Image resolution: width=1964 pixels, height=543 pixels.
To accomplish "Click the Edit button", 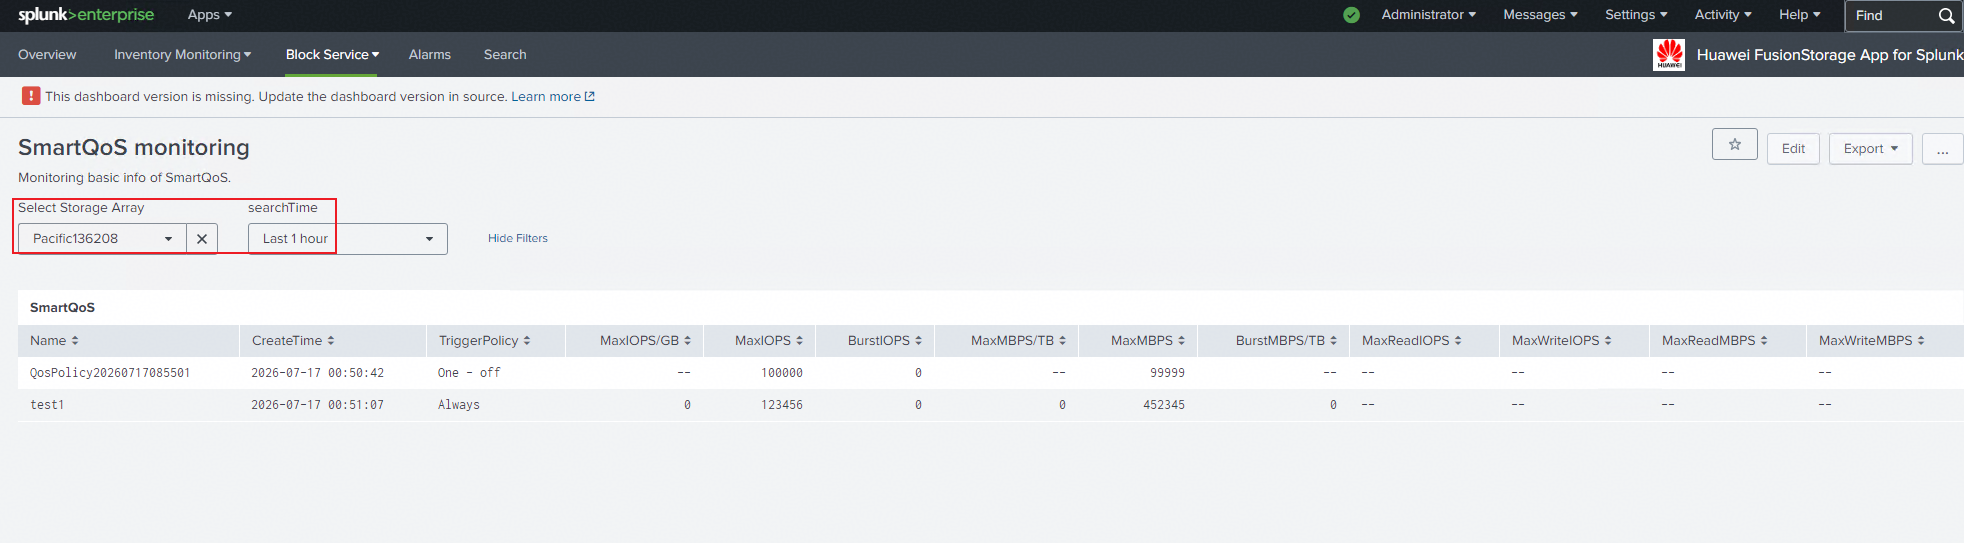I will click(x=1793, y=149).
